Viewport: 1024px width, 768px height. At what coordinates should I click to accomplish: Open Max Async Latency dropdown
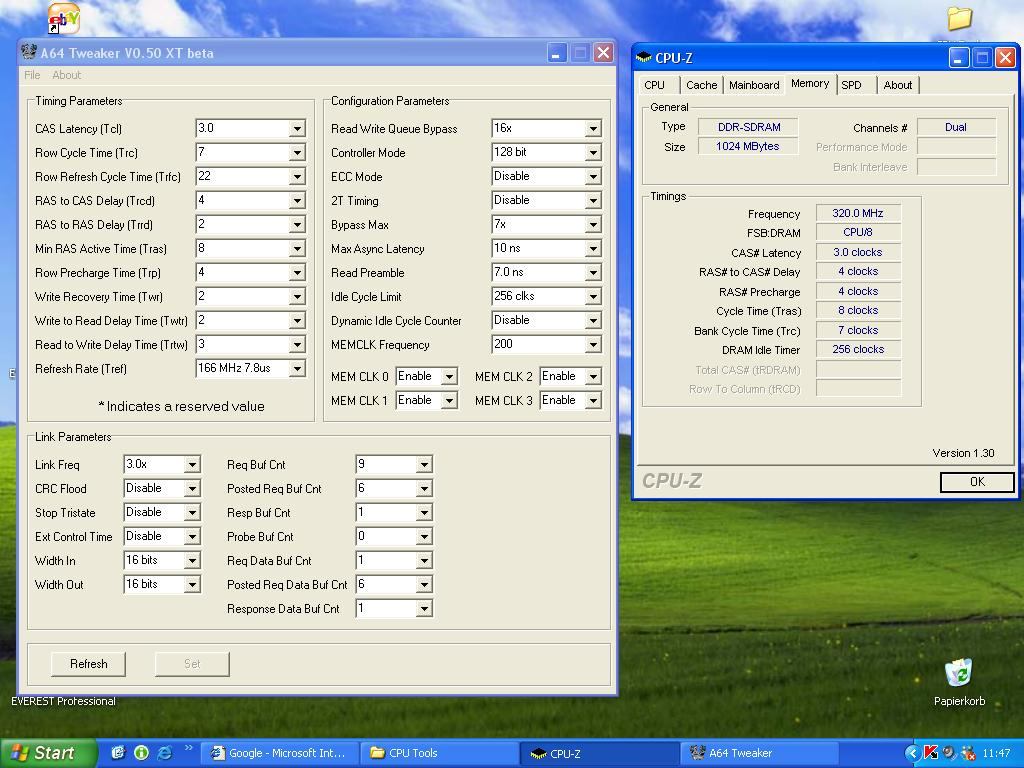pyautogui.click(x=593, y=249)
